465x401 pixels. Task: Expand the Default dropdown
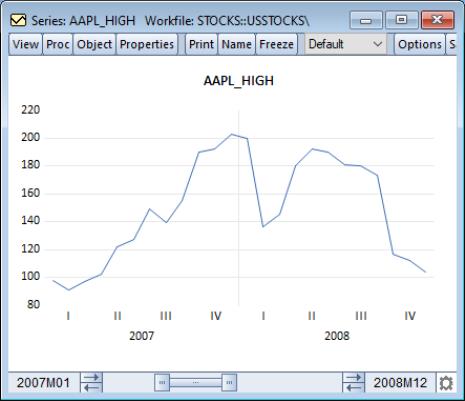pos(345,44)
